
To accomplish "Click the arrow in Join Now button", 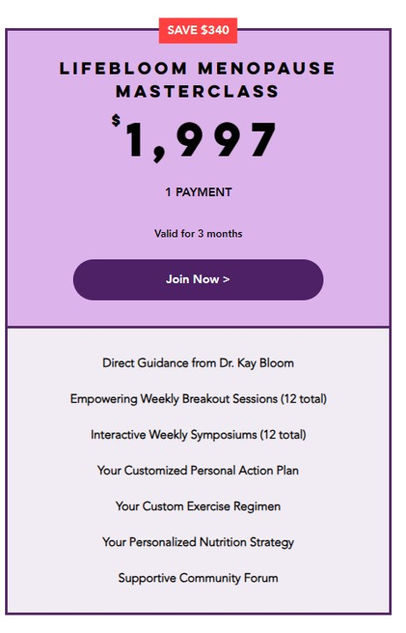I will pos(226,279).
